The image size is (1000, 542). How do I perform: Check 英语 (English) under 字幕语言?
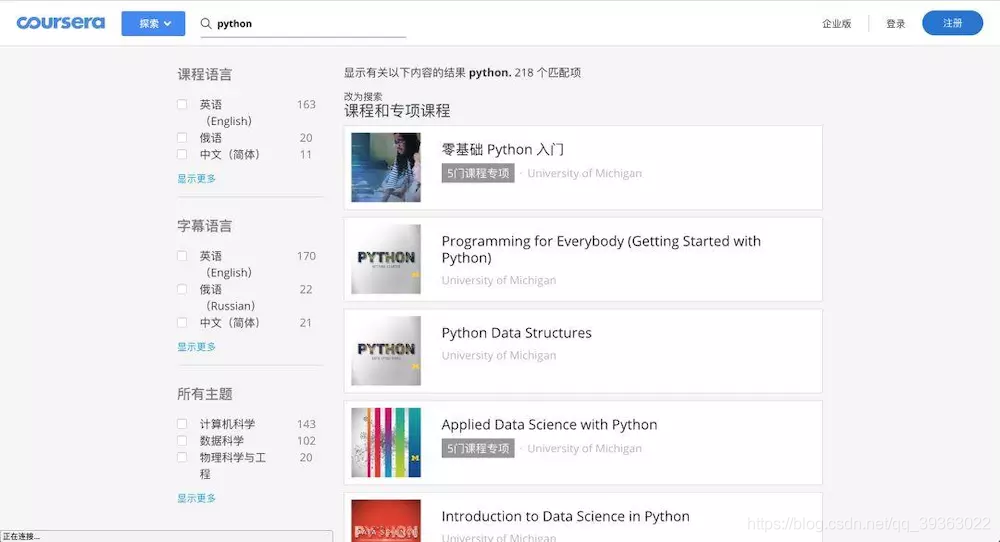tap(182, 256)
